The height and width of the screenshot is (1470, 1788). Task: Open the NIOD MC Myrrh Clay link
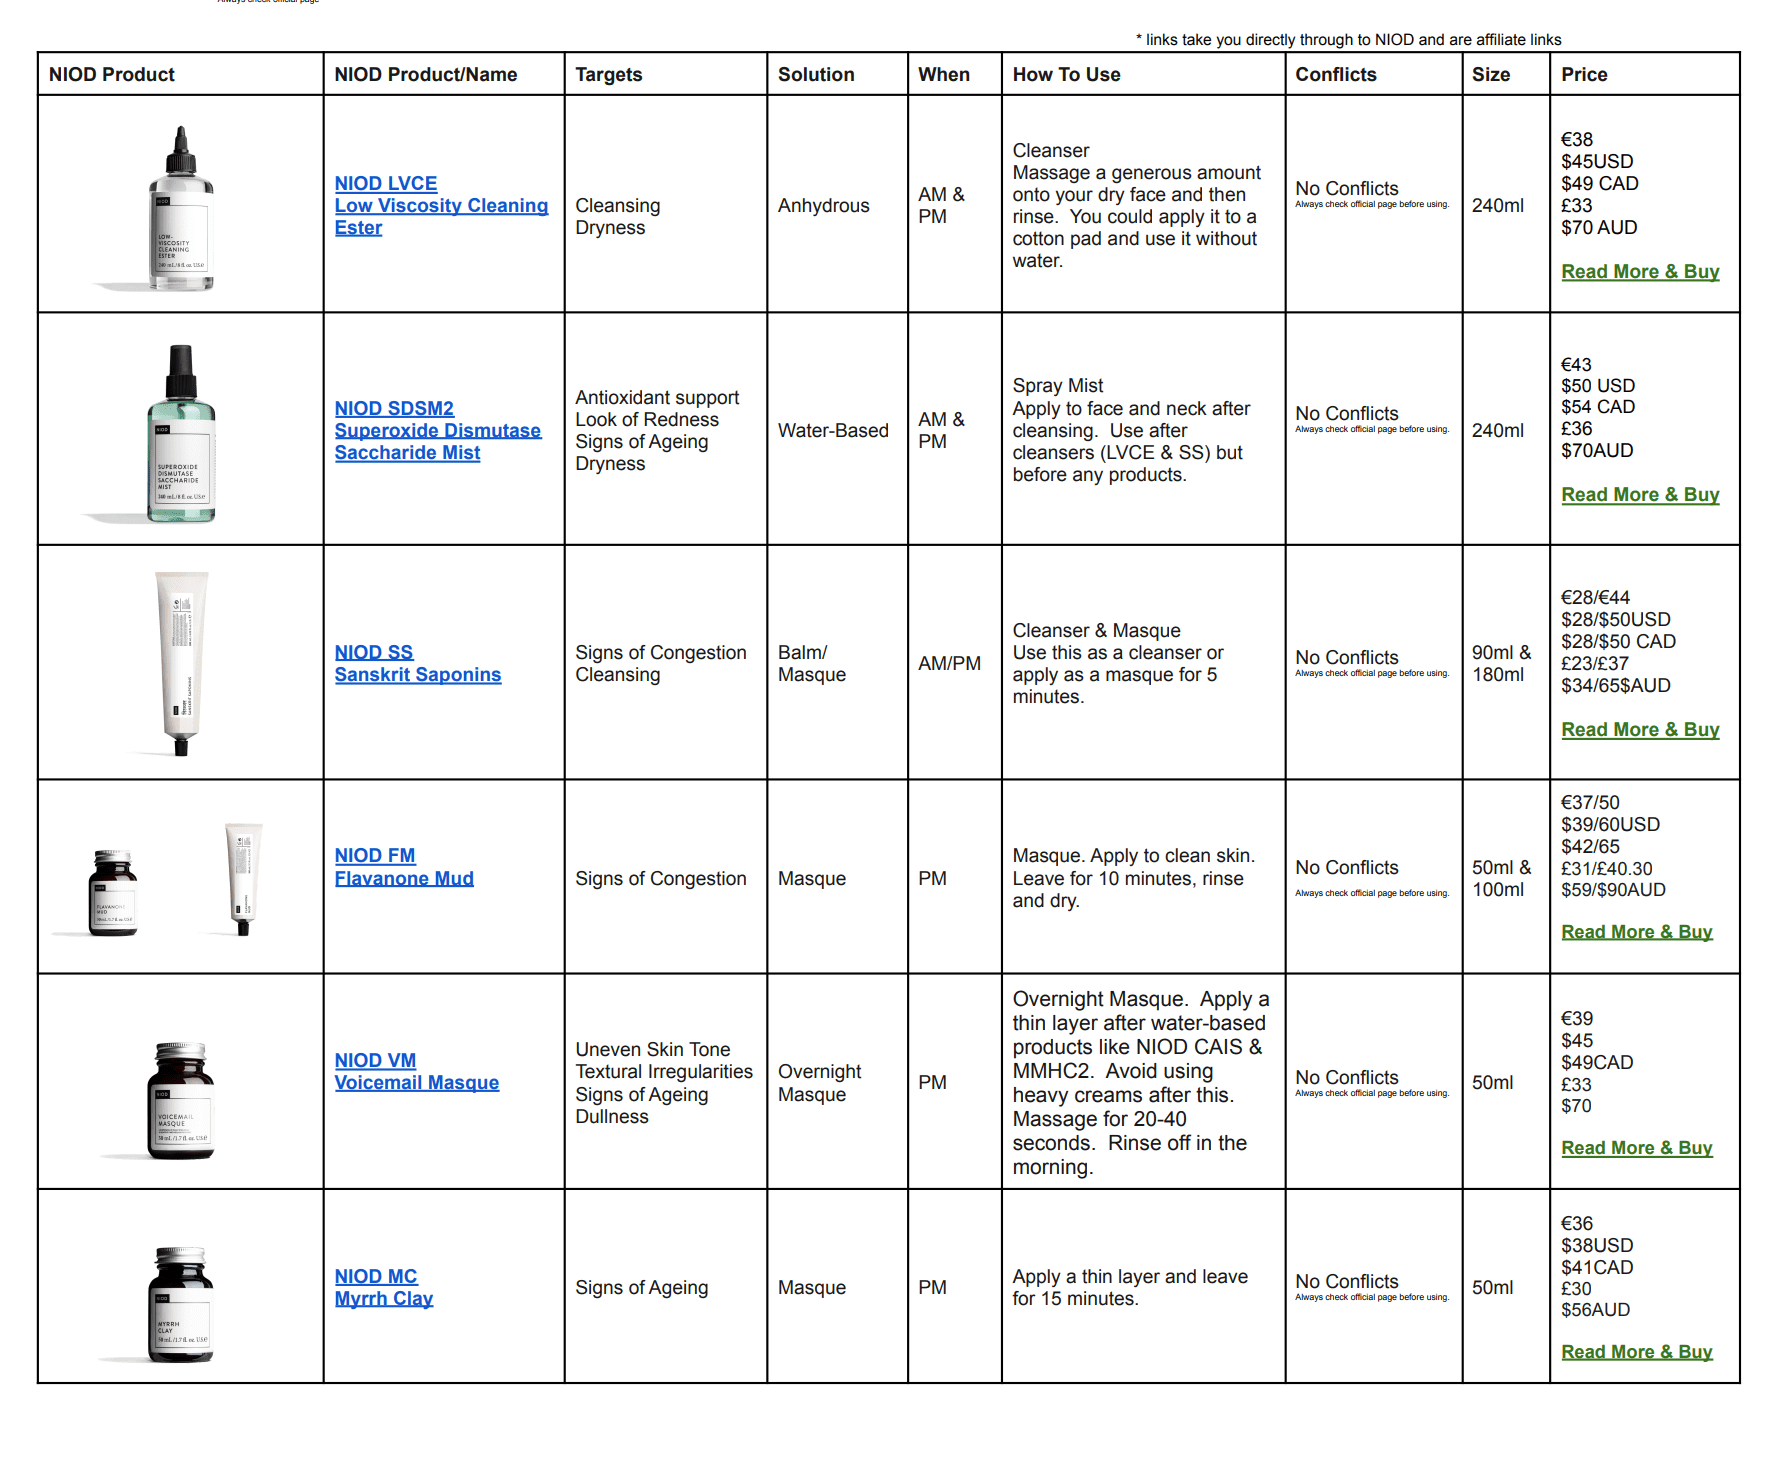[x=384, y=1287]
